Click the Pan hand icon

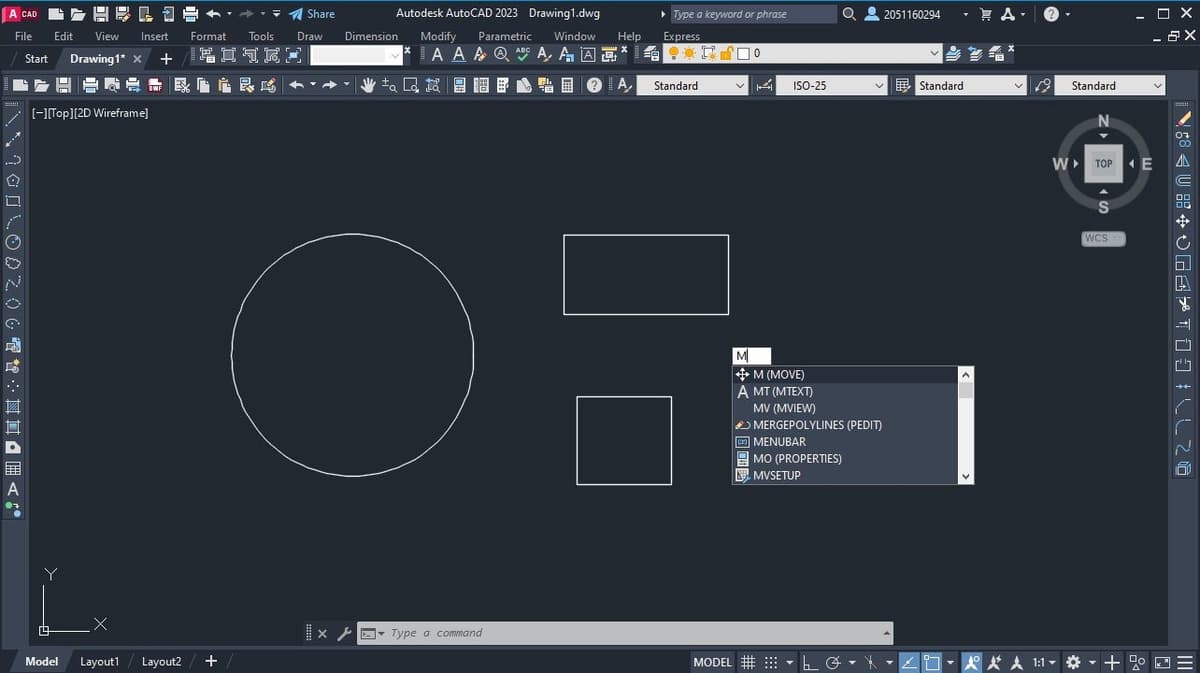[x=367, y=86]
